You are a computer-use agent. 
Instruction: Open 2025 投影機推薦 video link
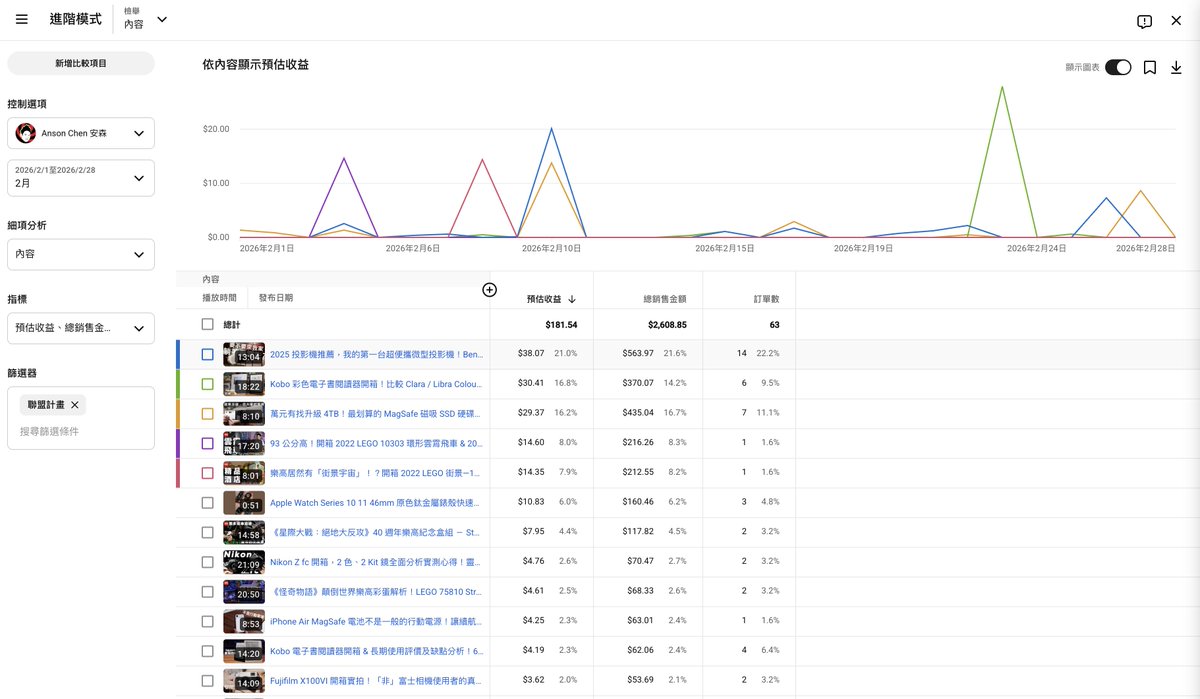pos(376,354)
